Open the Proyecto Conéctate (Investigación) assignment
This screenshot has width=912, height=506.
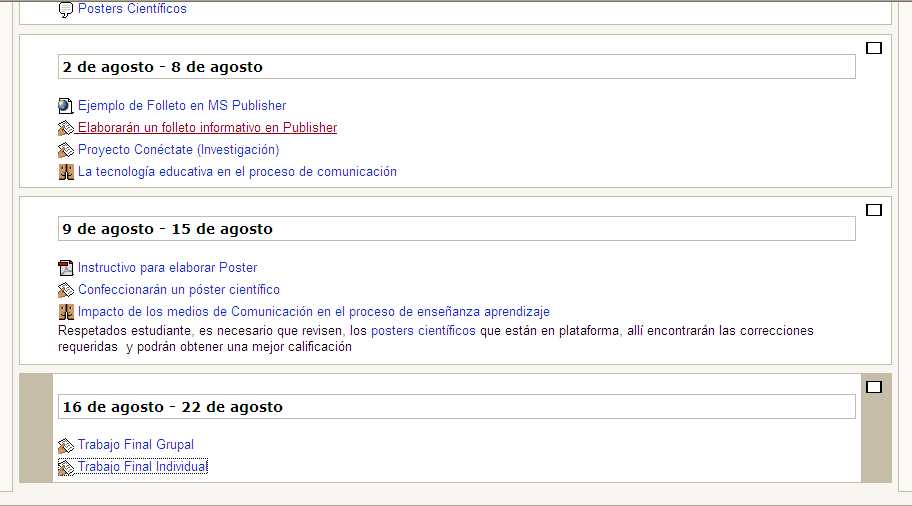178,150
